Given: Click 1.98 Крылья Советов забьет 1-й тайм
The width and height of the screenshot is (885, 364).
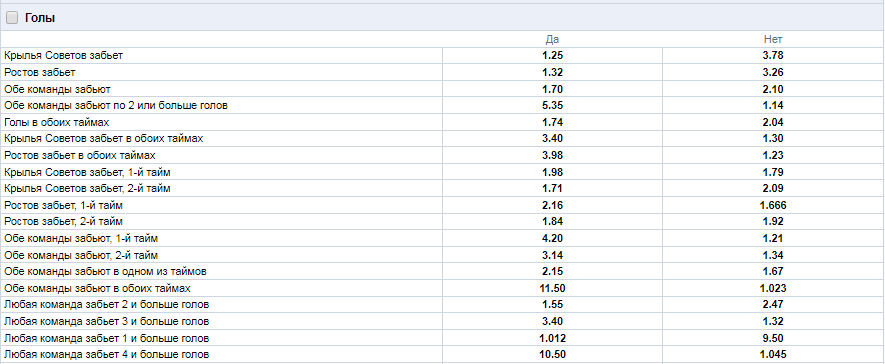Looking at the screenshot, I should 552,172.
